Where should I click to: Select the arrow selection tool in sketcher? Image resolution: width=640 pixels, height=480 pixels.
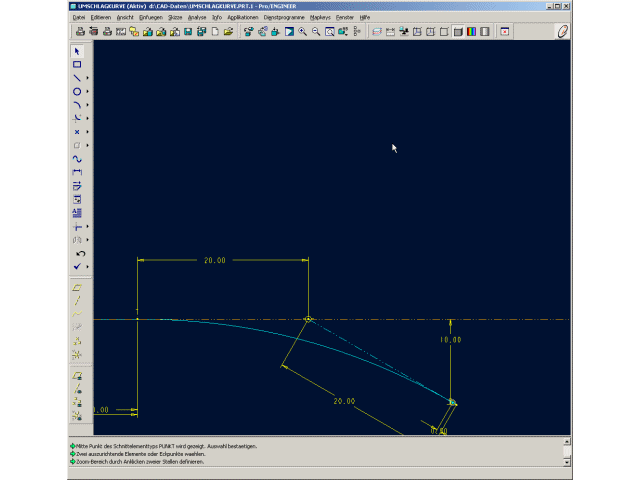(77, 51)
